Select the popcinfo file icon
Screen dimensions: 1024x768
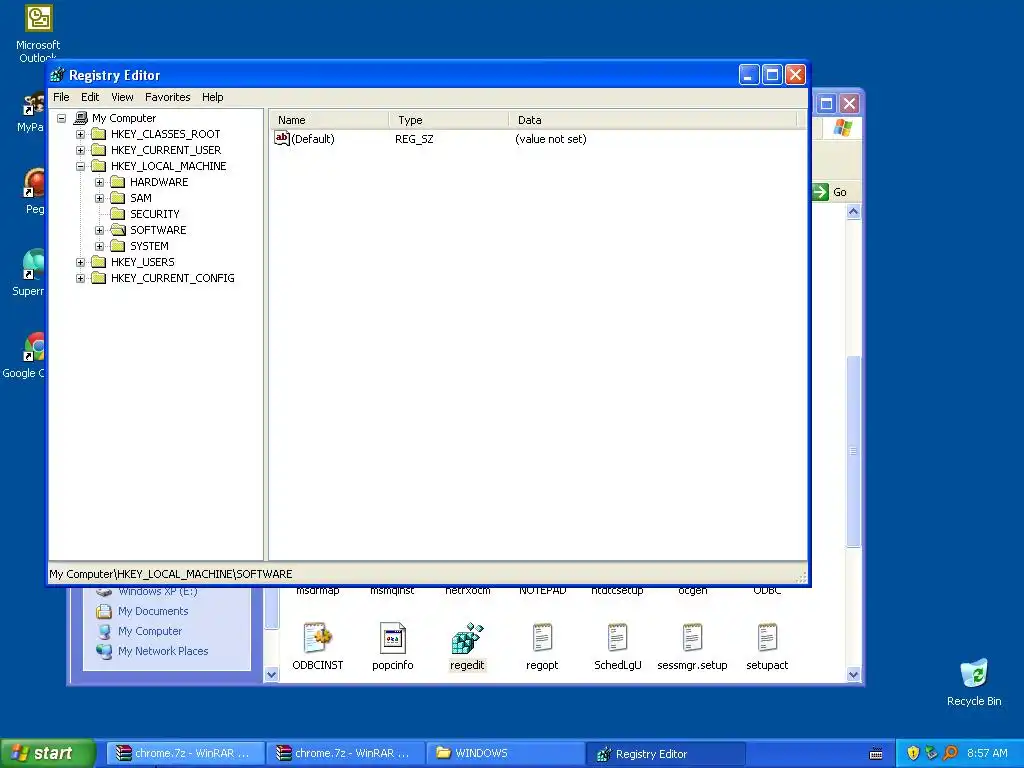(392, 638)
